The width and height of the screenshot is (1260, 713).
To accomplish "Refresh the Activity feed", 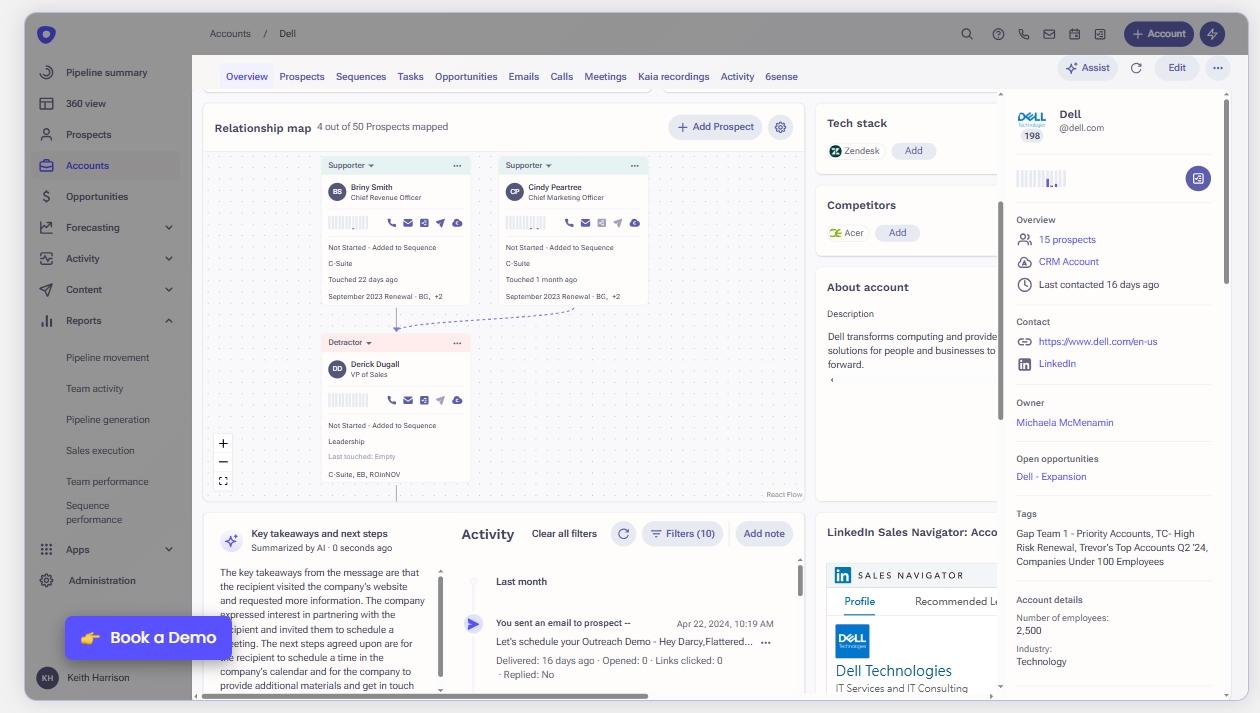I will click(x=623, y=534).
